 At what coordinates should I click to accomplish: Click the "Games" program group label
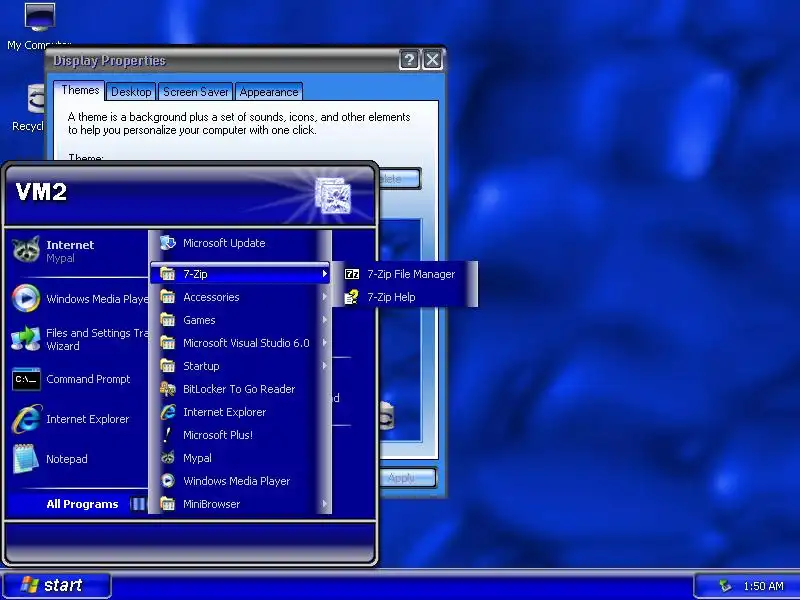tap(199, 320)
